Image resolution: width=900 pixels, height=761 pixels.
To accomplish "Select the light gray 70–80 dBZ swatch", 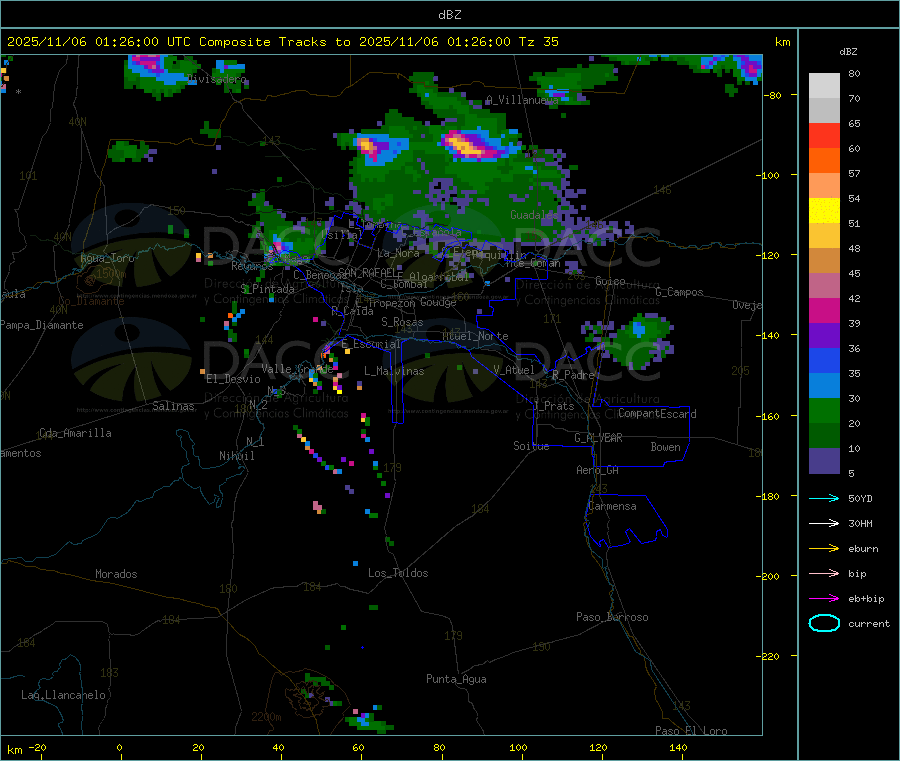I will [824, 86].
